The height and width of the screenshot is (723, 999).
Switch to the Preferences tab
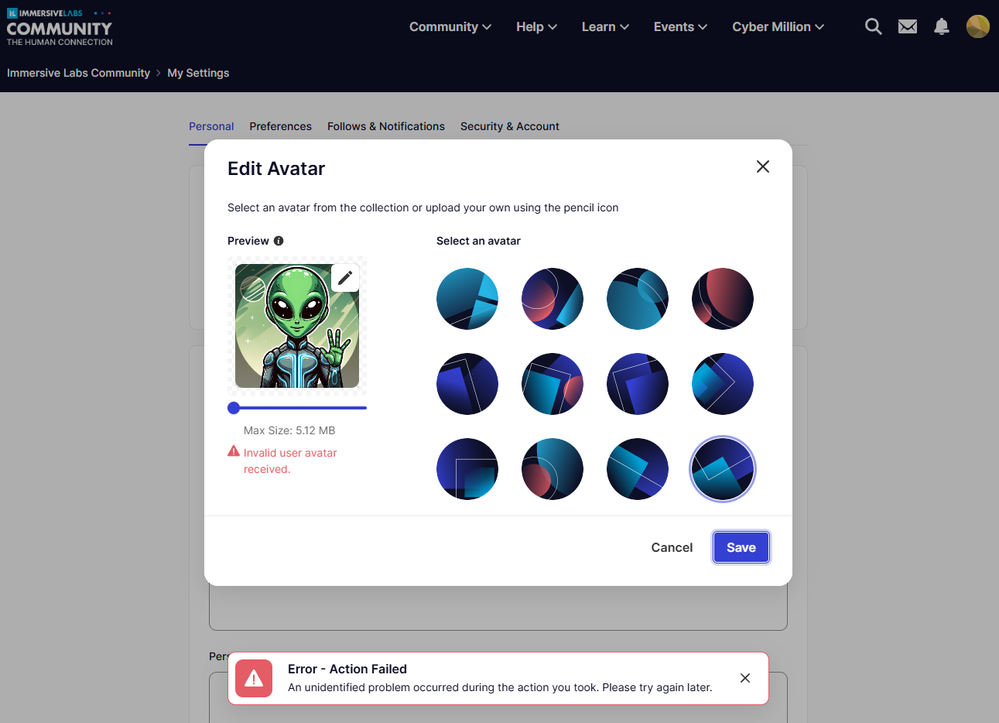point(280,126)
